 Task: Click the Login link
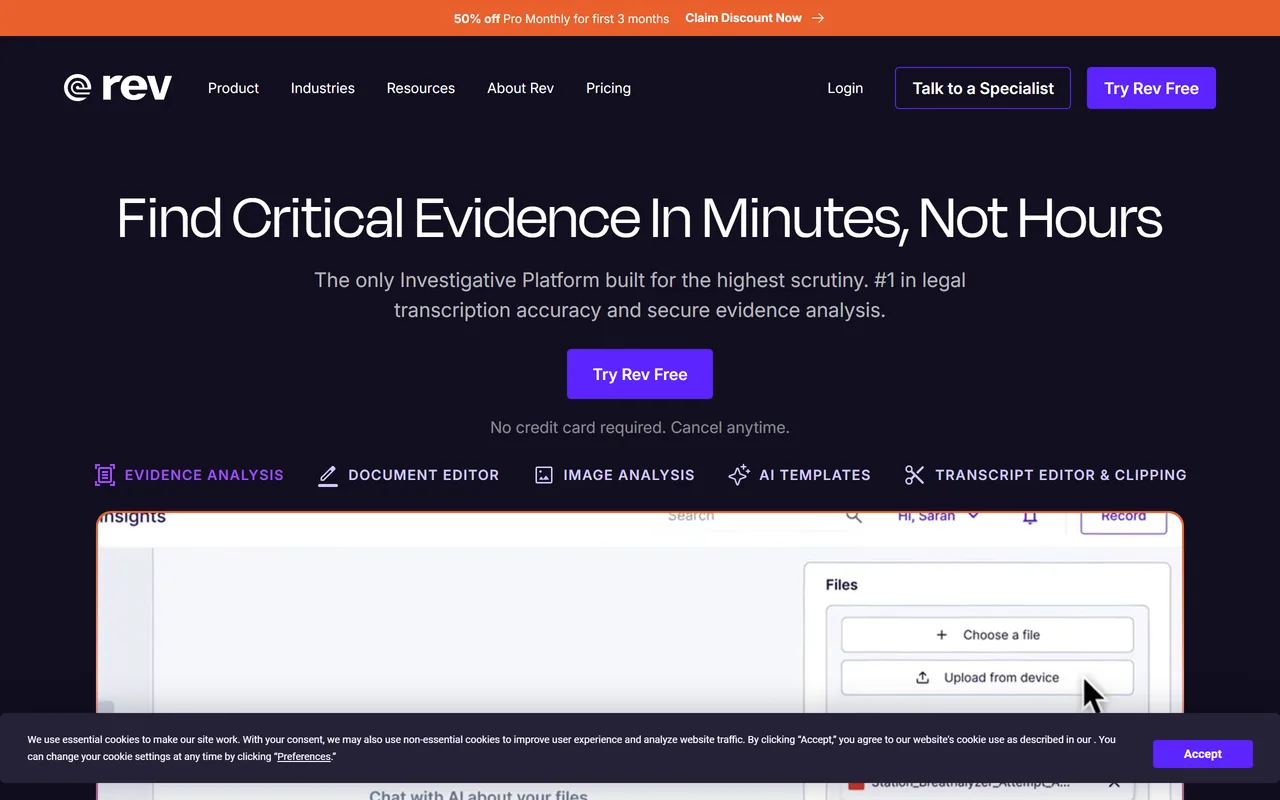coord(845,88)
